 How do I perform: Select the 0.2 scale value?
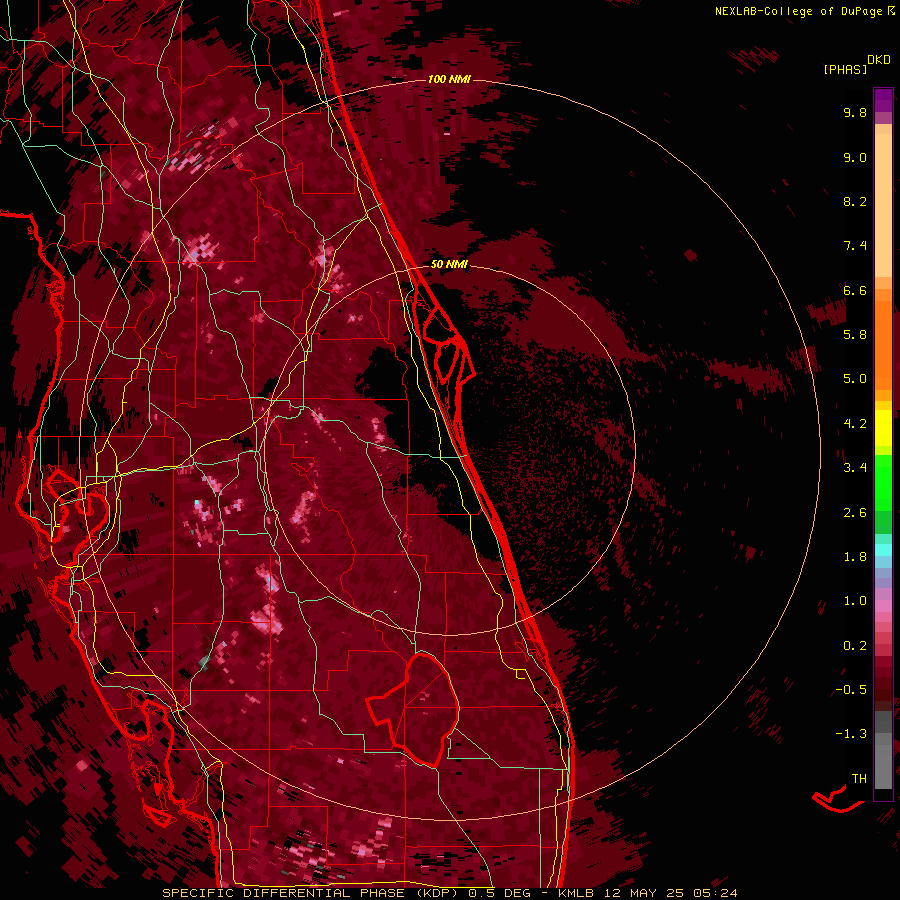855,646
